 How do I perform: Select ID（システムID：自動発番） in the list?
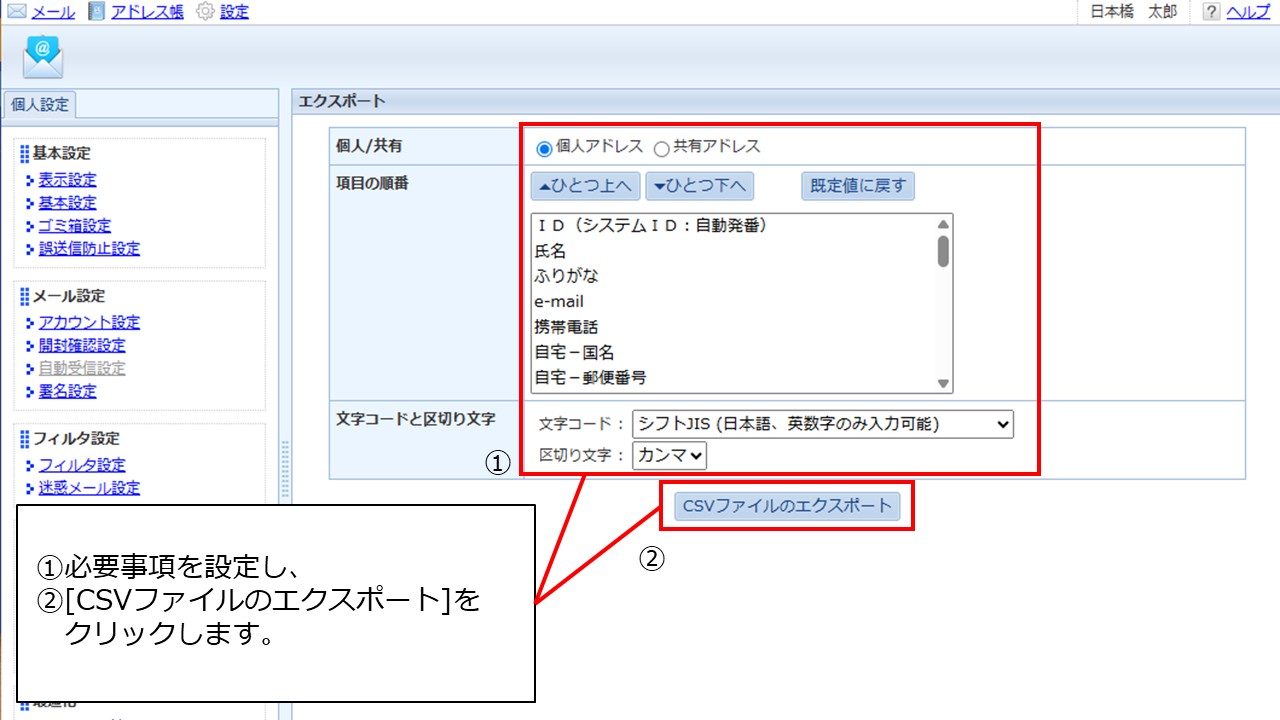click(x=733, y=226)
